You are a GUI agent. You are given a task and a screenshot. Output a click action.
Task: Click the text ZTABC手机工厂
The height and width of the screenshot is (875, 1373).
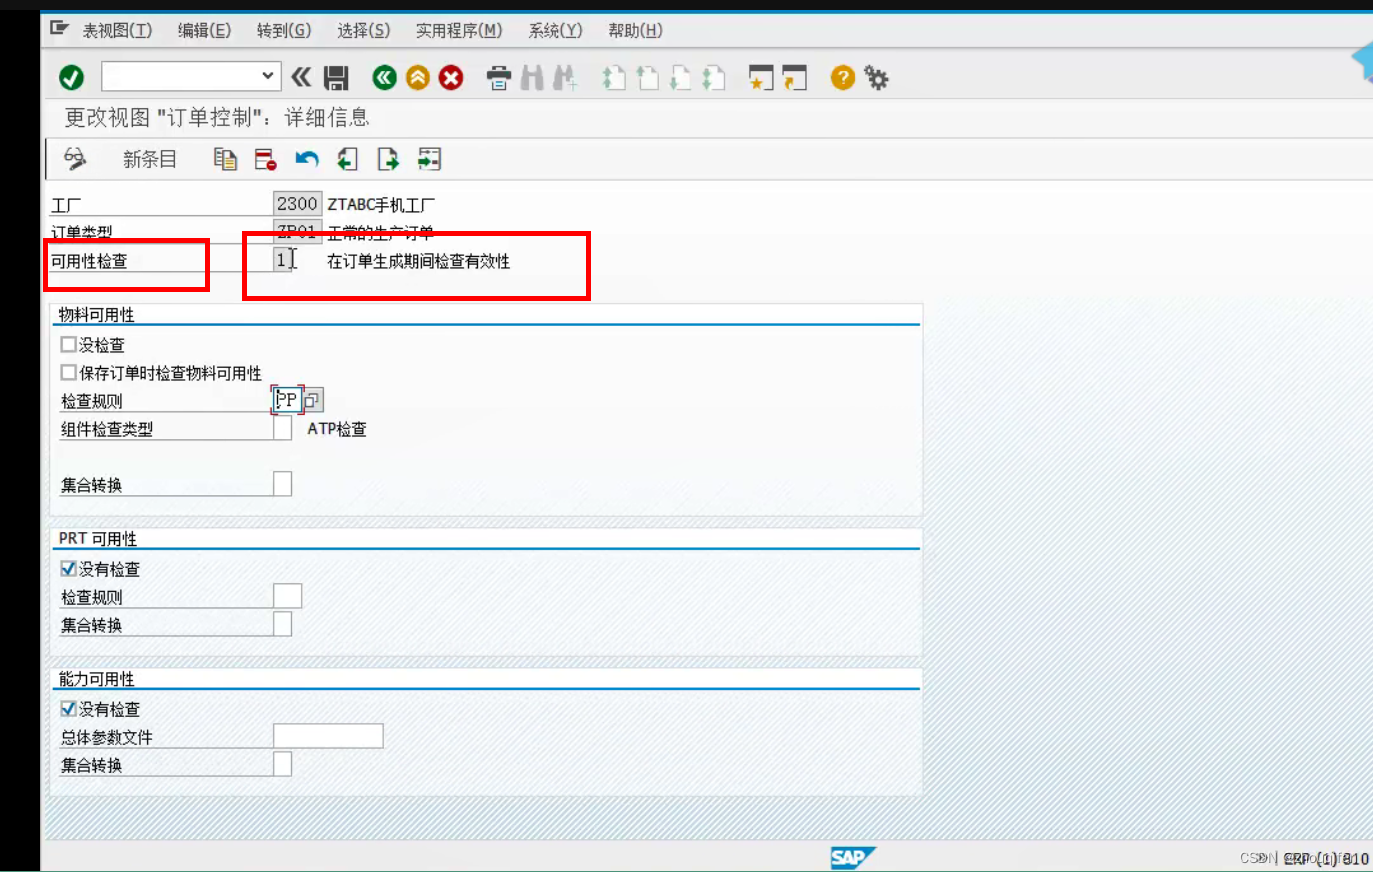381,205
